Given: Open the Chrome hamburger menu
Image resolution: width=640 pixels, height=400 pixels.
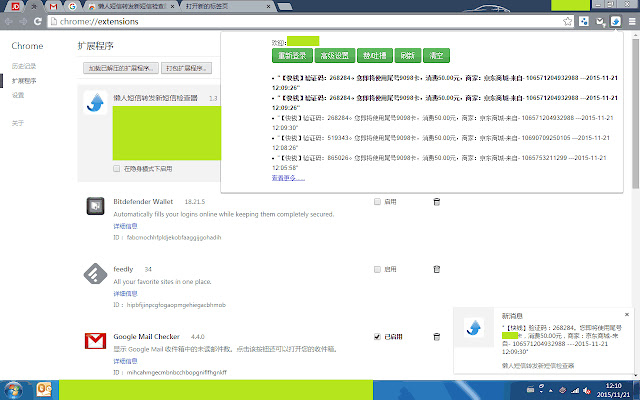Looking at the screenshot, I should click(x=632, y=22).
